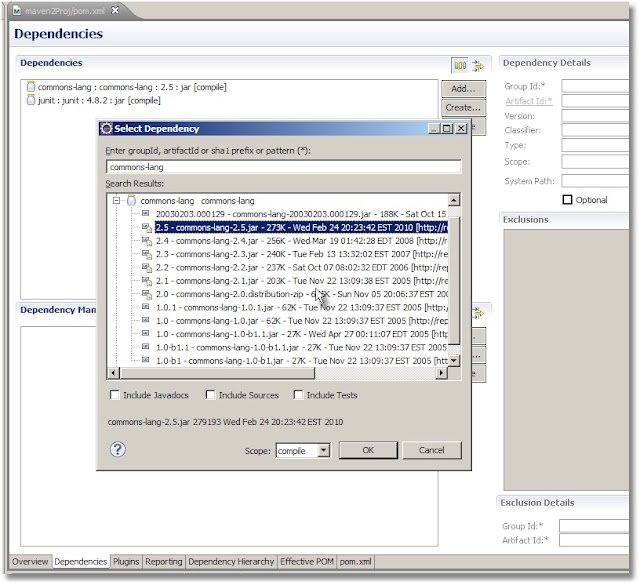Switch to the Dependency Hierarchy tab
640x585 pixels.
click(x=231, y=562)
